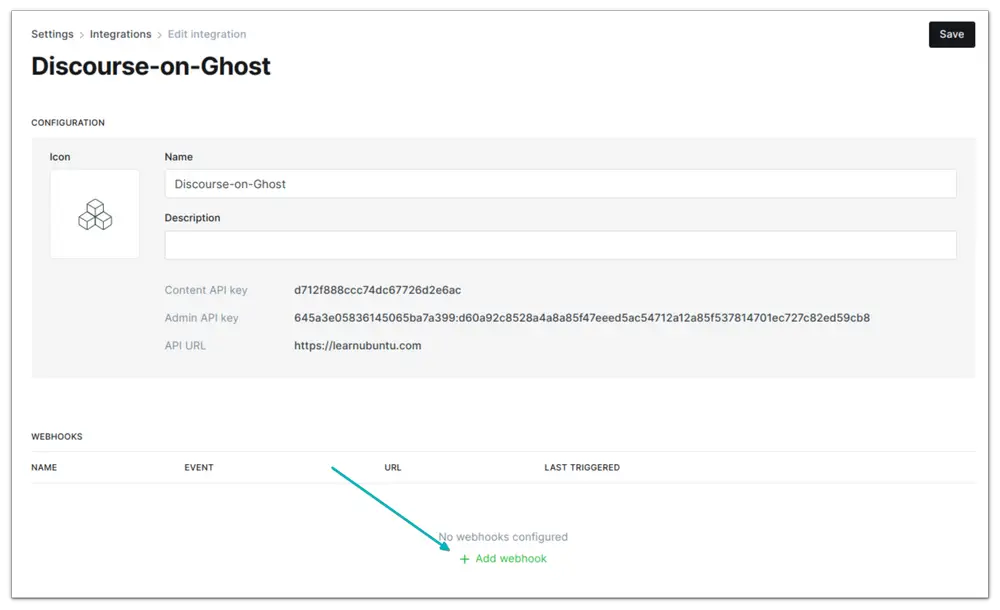
Task: Click the Icon upload area label
Action: (59, 157)
